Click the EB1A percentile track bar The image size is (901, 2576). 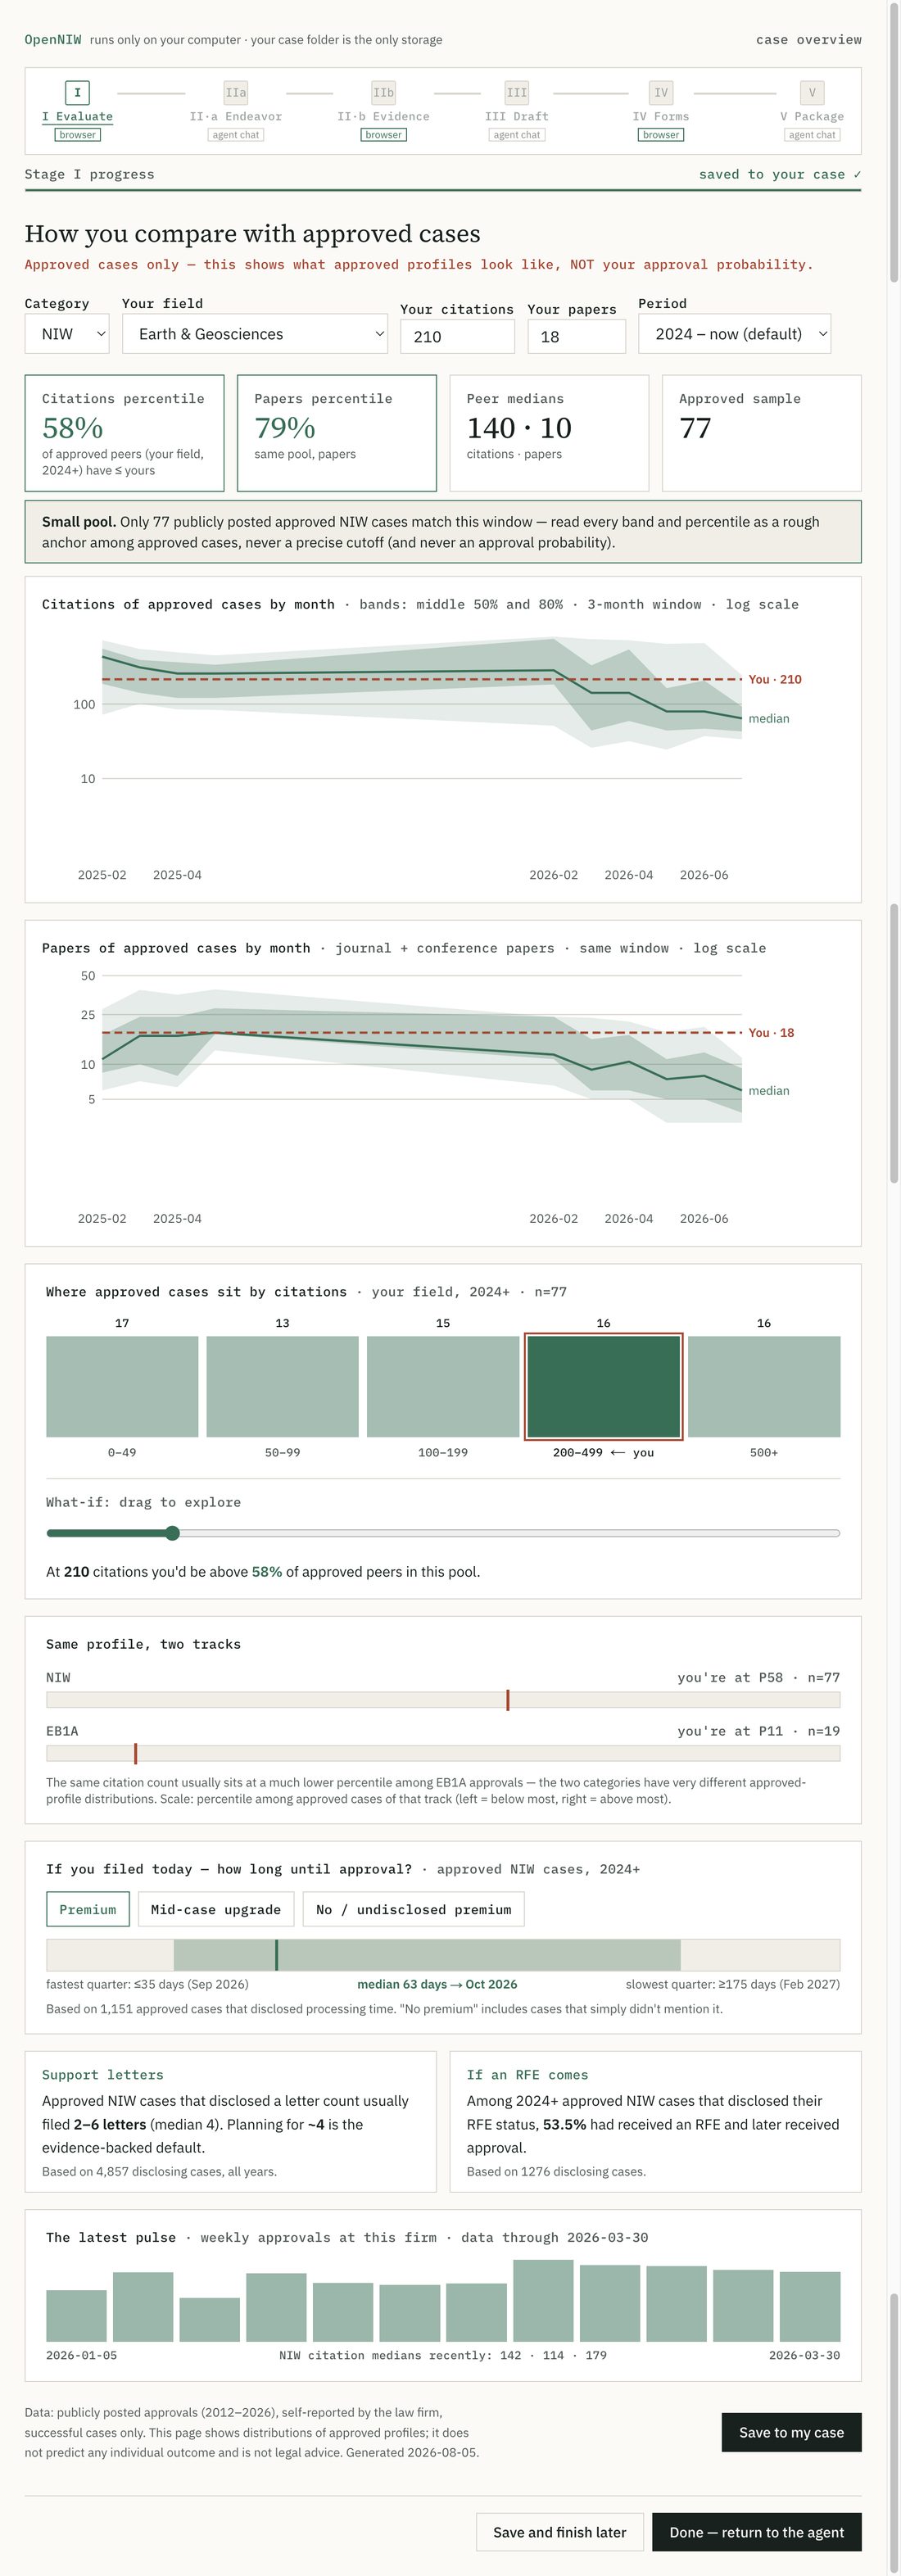(x=443, y=1753)
